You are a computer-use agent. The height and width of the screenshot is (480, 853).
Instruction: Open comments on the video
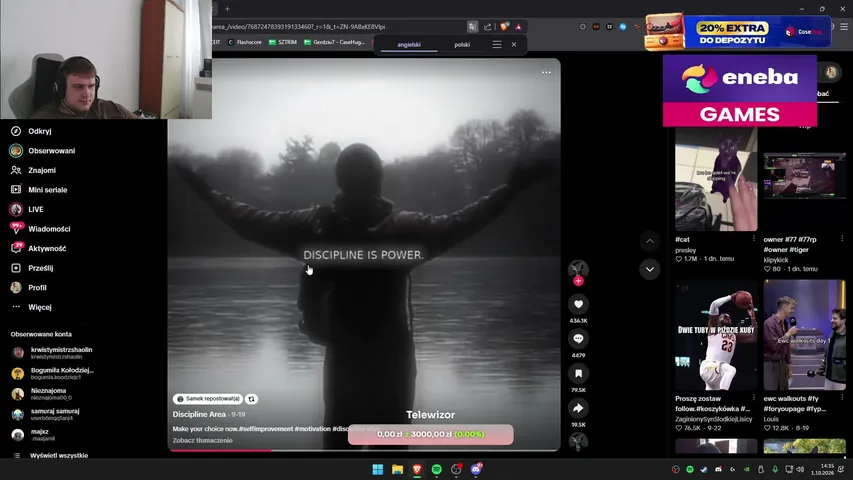(x=578, y=339)
